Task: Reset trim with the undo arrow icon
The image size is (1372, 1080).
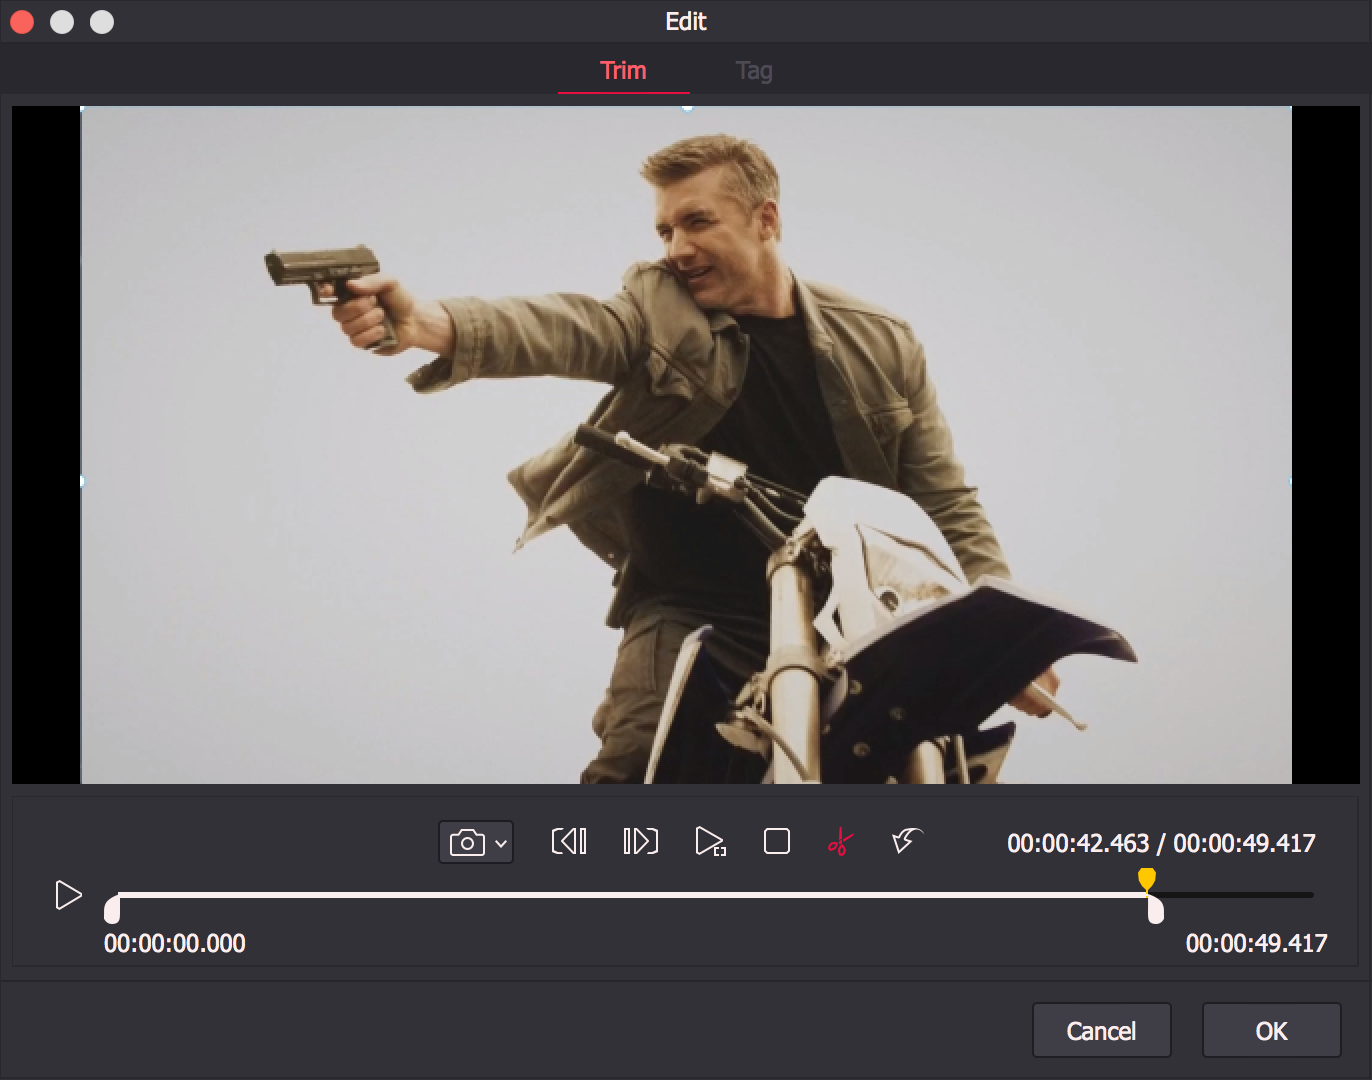Action: click(907, 841)
